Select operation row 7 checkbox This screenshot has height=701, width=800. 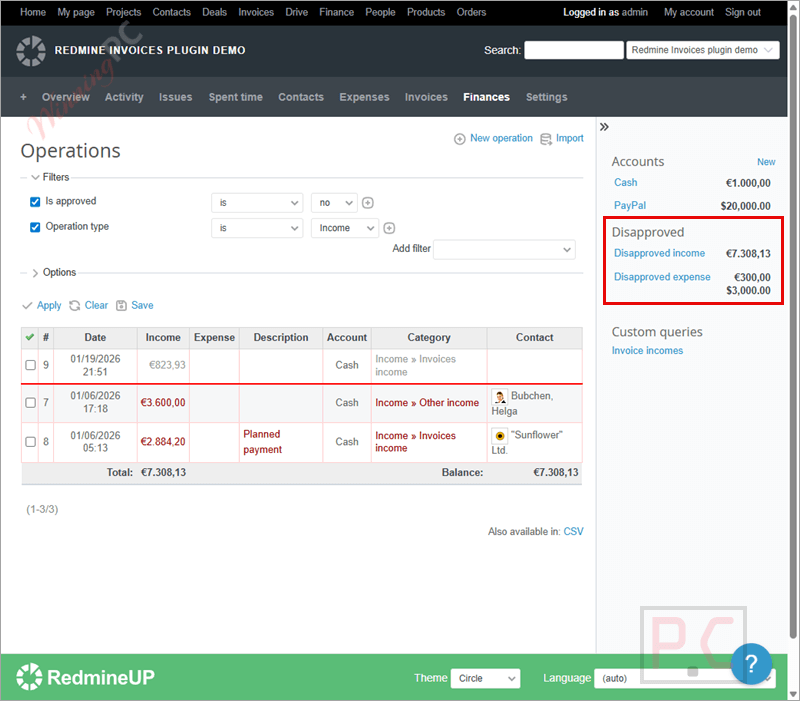pos(31,403)
